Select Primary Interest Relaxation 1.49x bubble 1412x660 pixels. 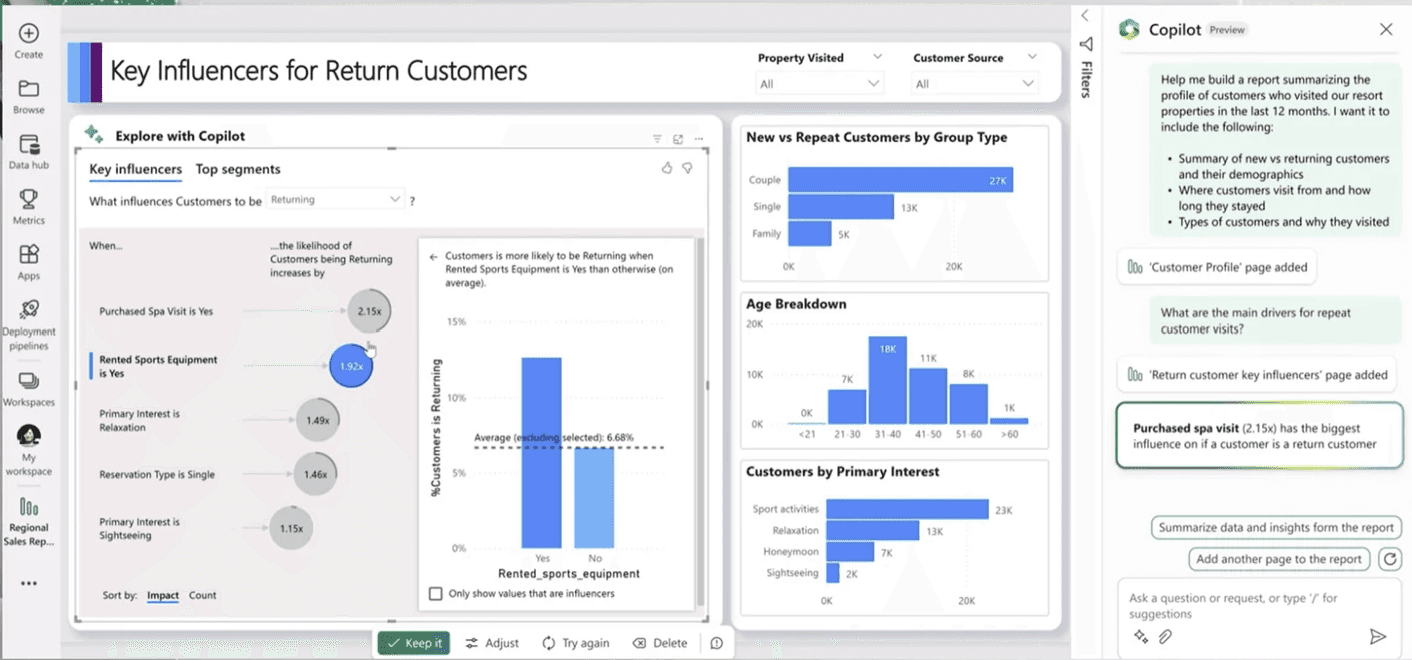pyautogui.click(x=318, y=420)
